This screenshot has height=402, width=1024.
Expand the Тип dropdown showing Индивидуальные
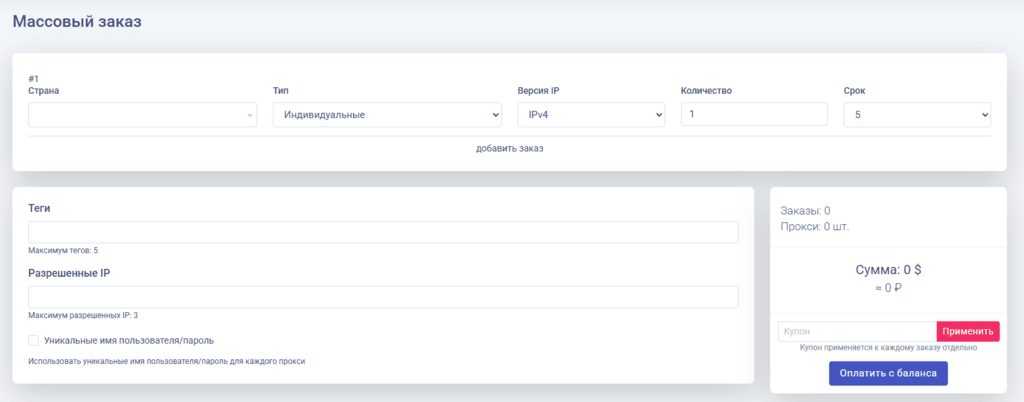386,115
